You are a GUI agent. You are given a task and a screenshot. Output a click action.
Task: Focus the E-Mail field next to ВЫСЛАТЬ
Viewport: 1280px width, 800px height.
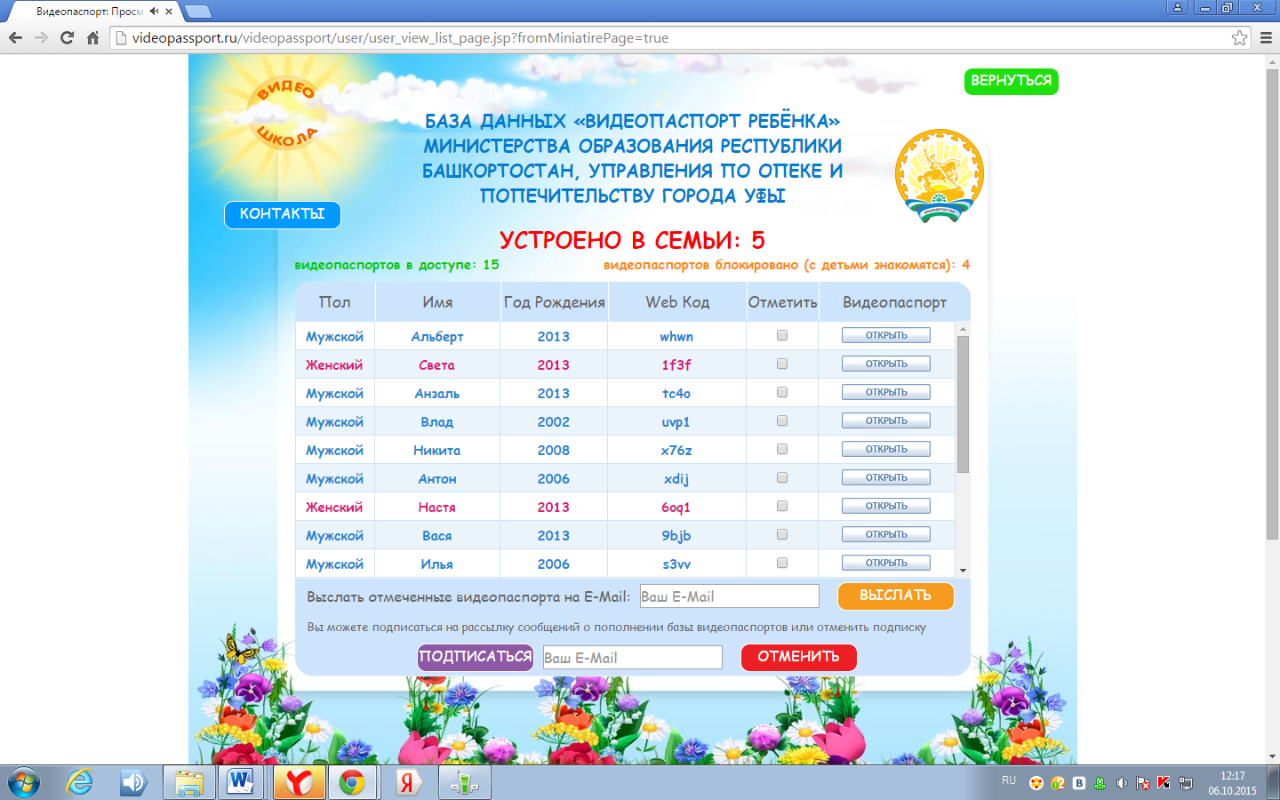click(729, 596)
